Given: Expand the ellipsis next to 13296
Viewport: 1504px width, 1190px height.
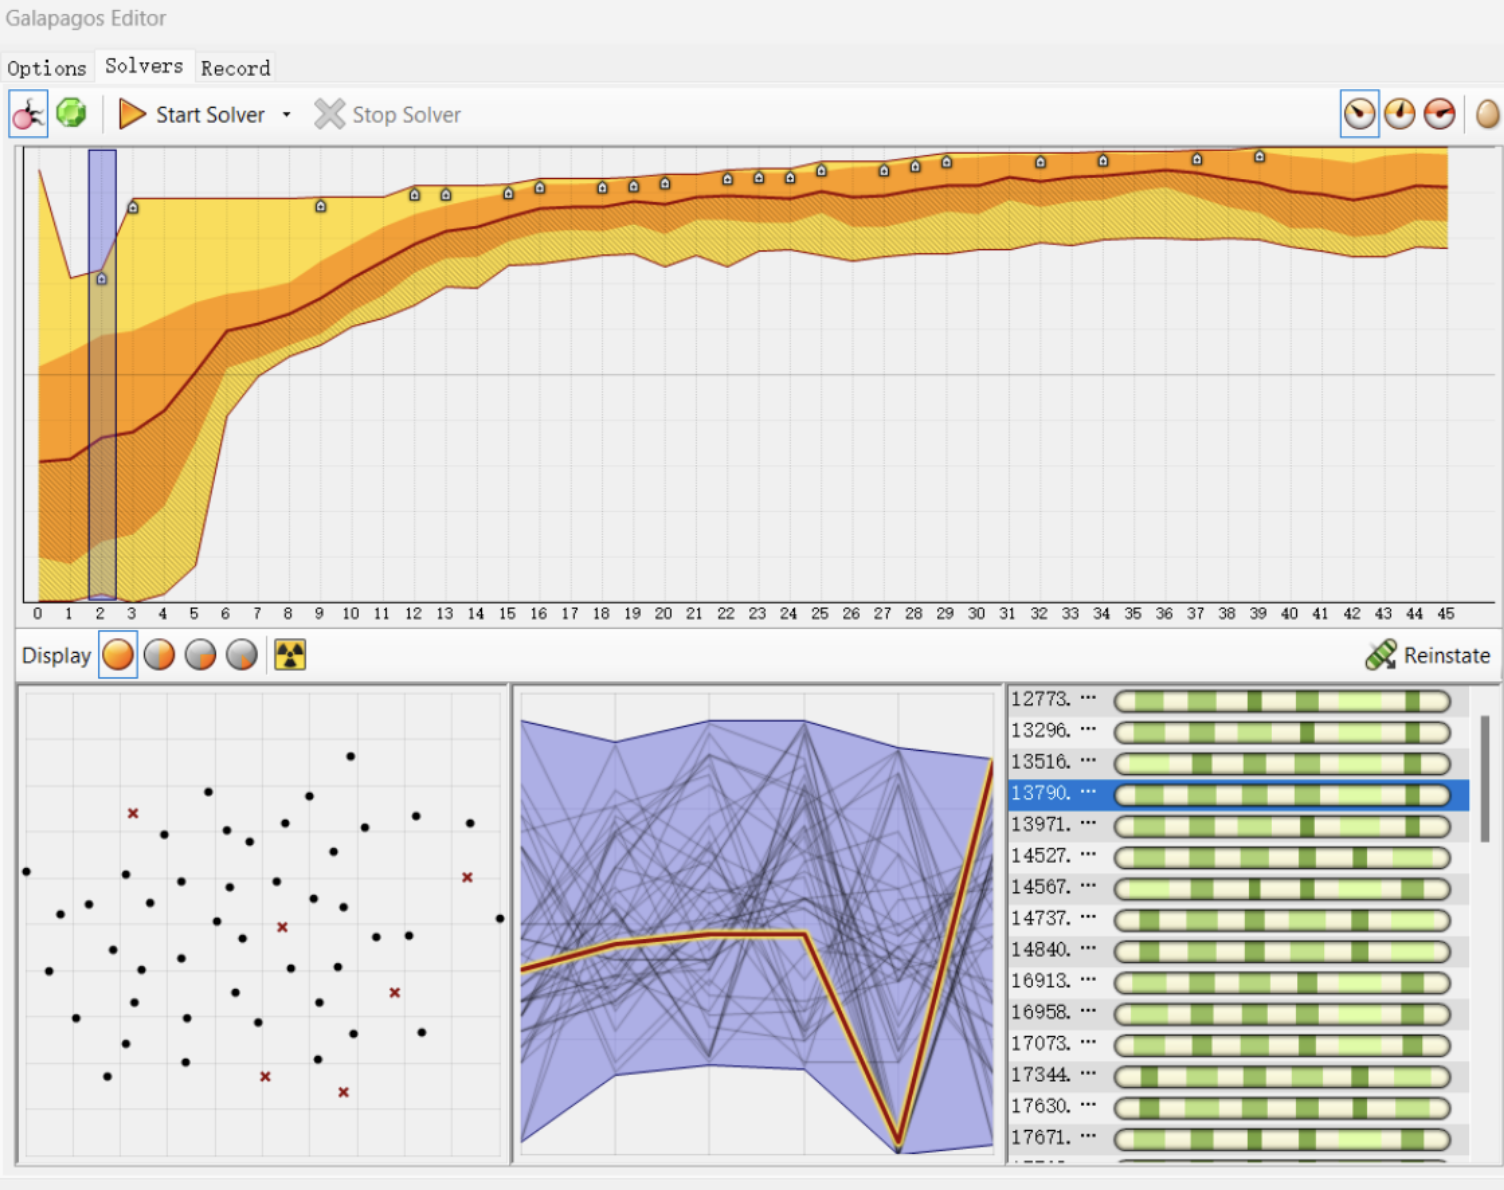Looking at the screenshot, I should tap(1088, 729).
